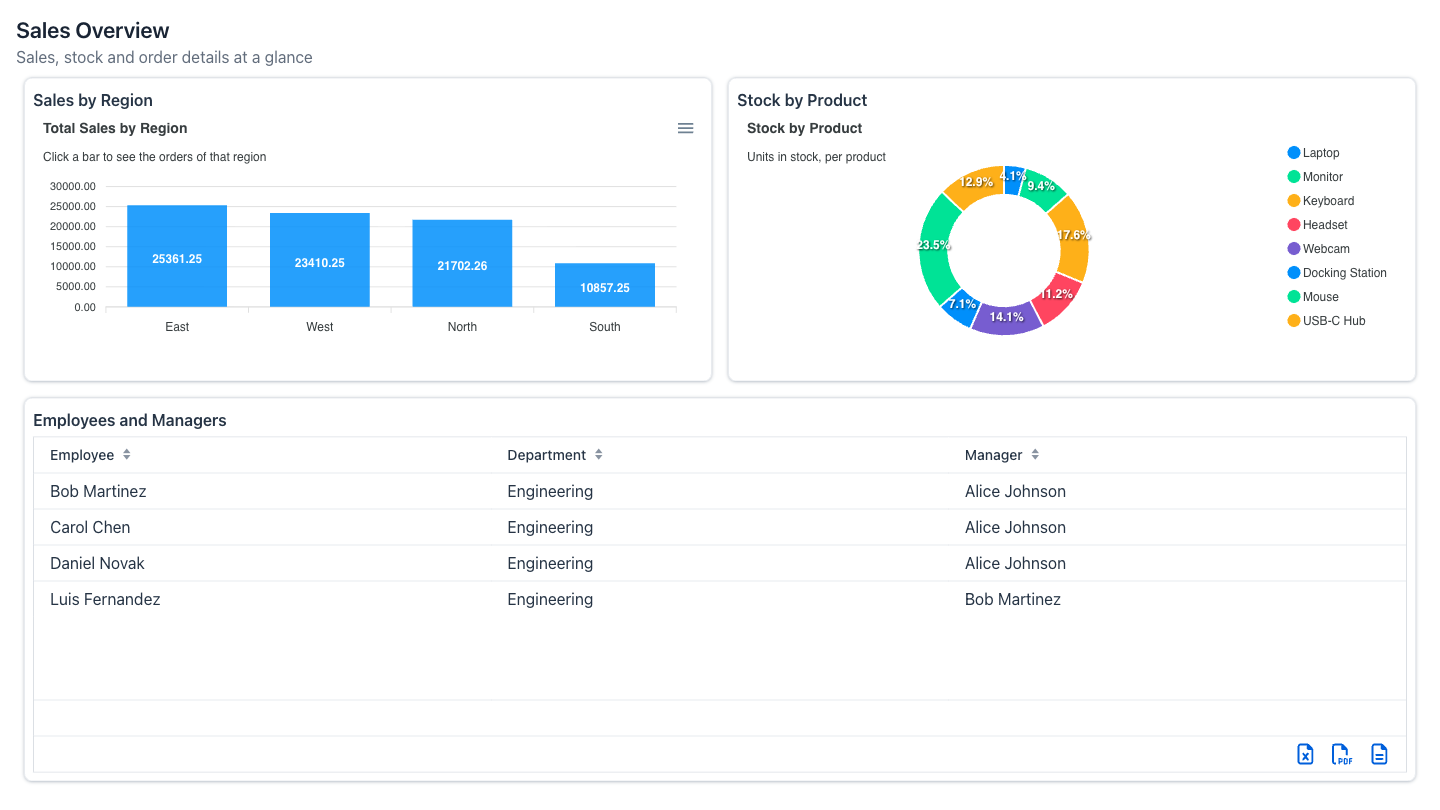The image size is (1440, 810).
Task: Export employees table as CSV text file
Action: [x=1379, y=754]
